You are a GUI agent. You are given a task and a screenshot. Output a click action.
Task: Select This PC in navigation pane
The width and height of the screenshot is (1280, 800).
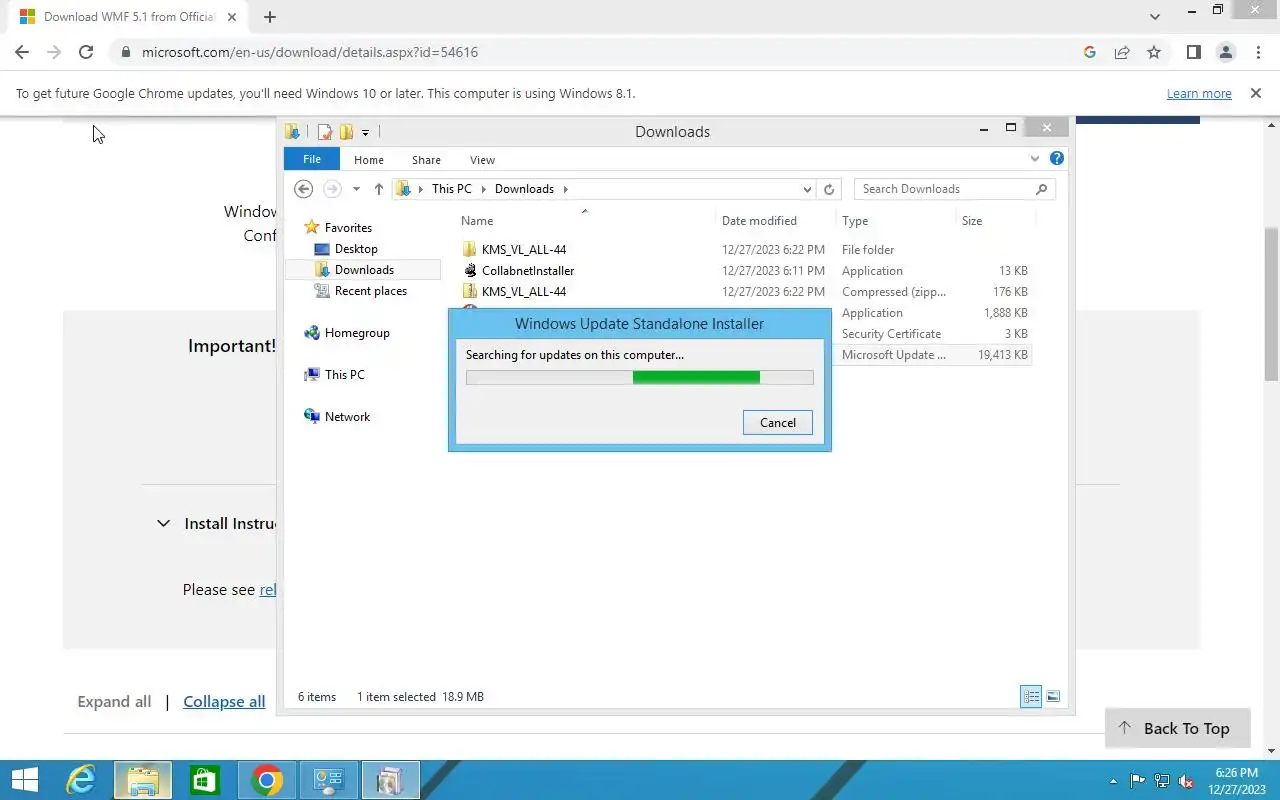point(344,375)
